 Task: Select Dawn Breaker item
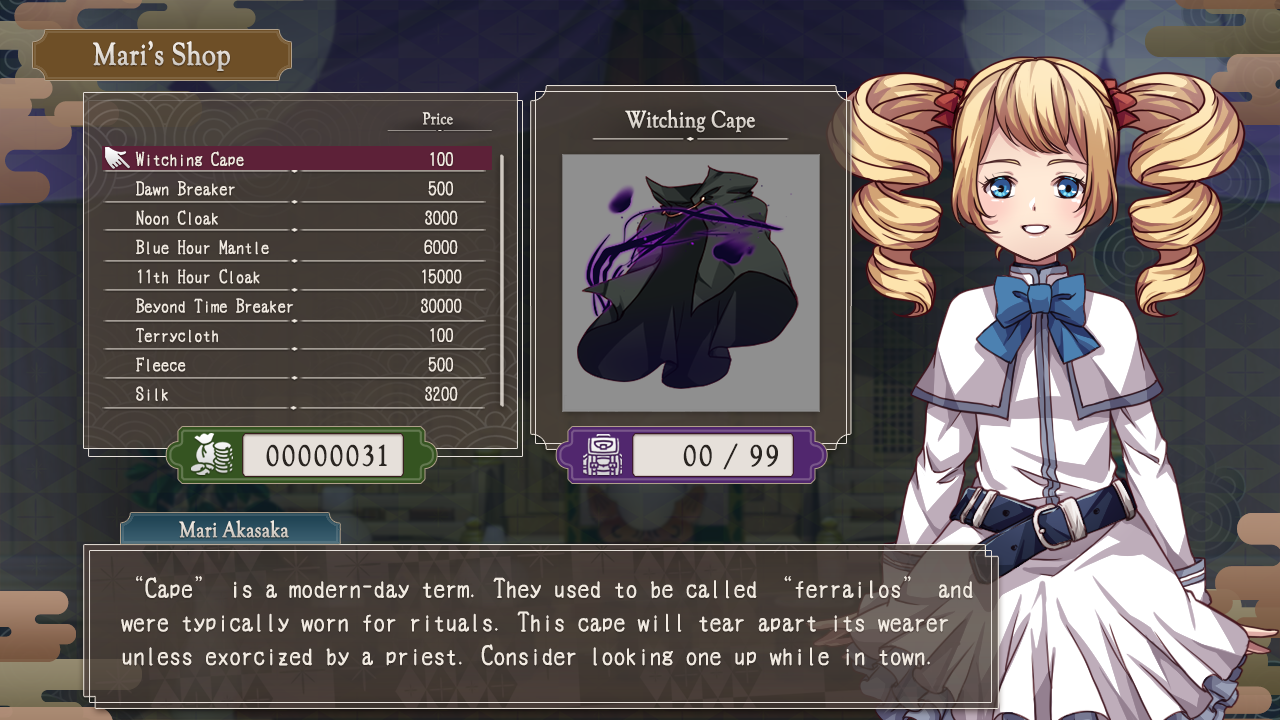pos(298,189)
